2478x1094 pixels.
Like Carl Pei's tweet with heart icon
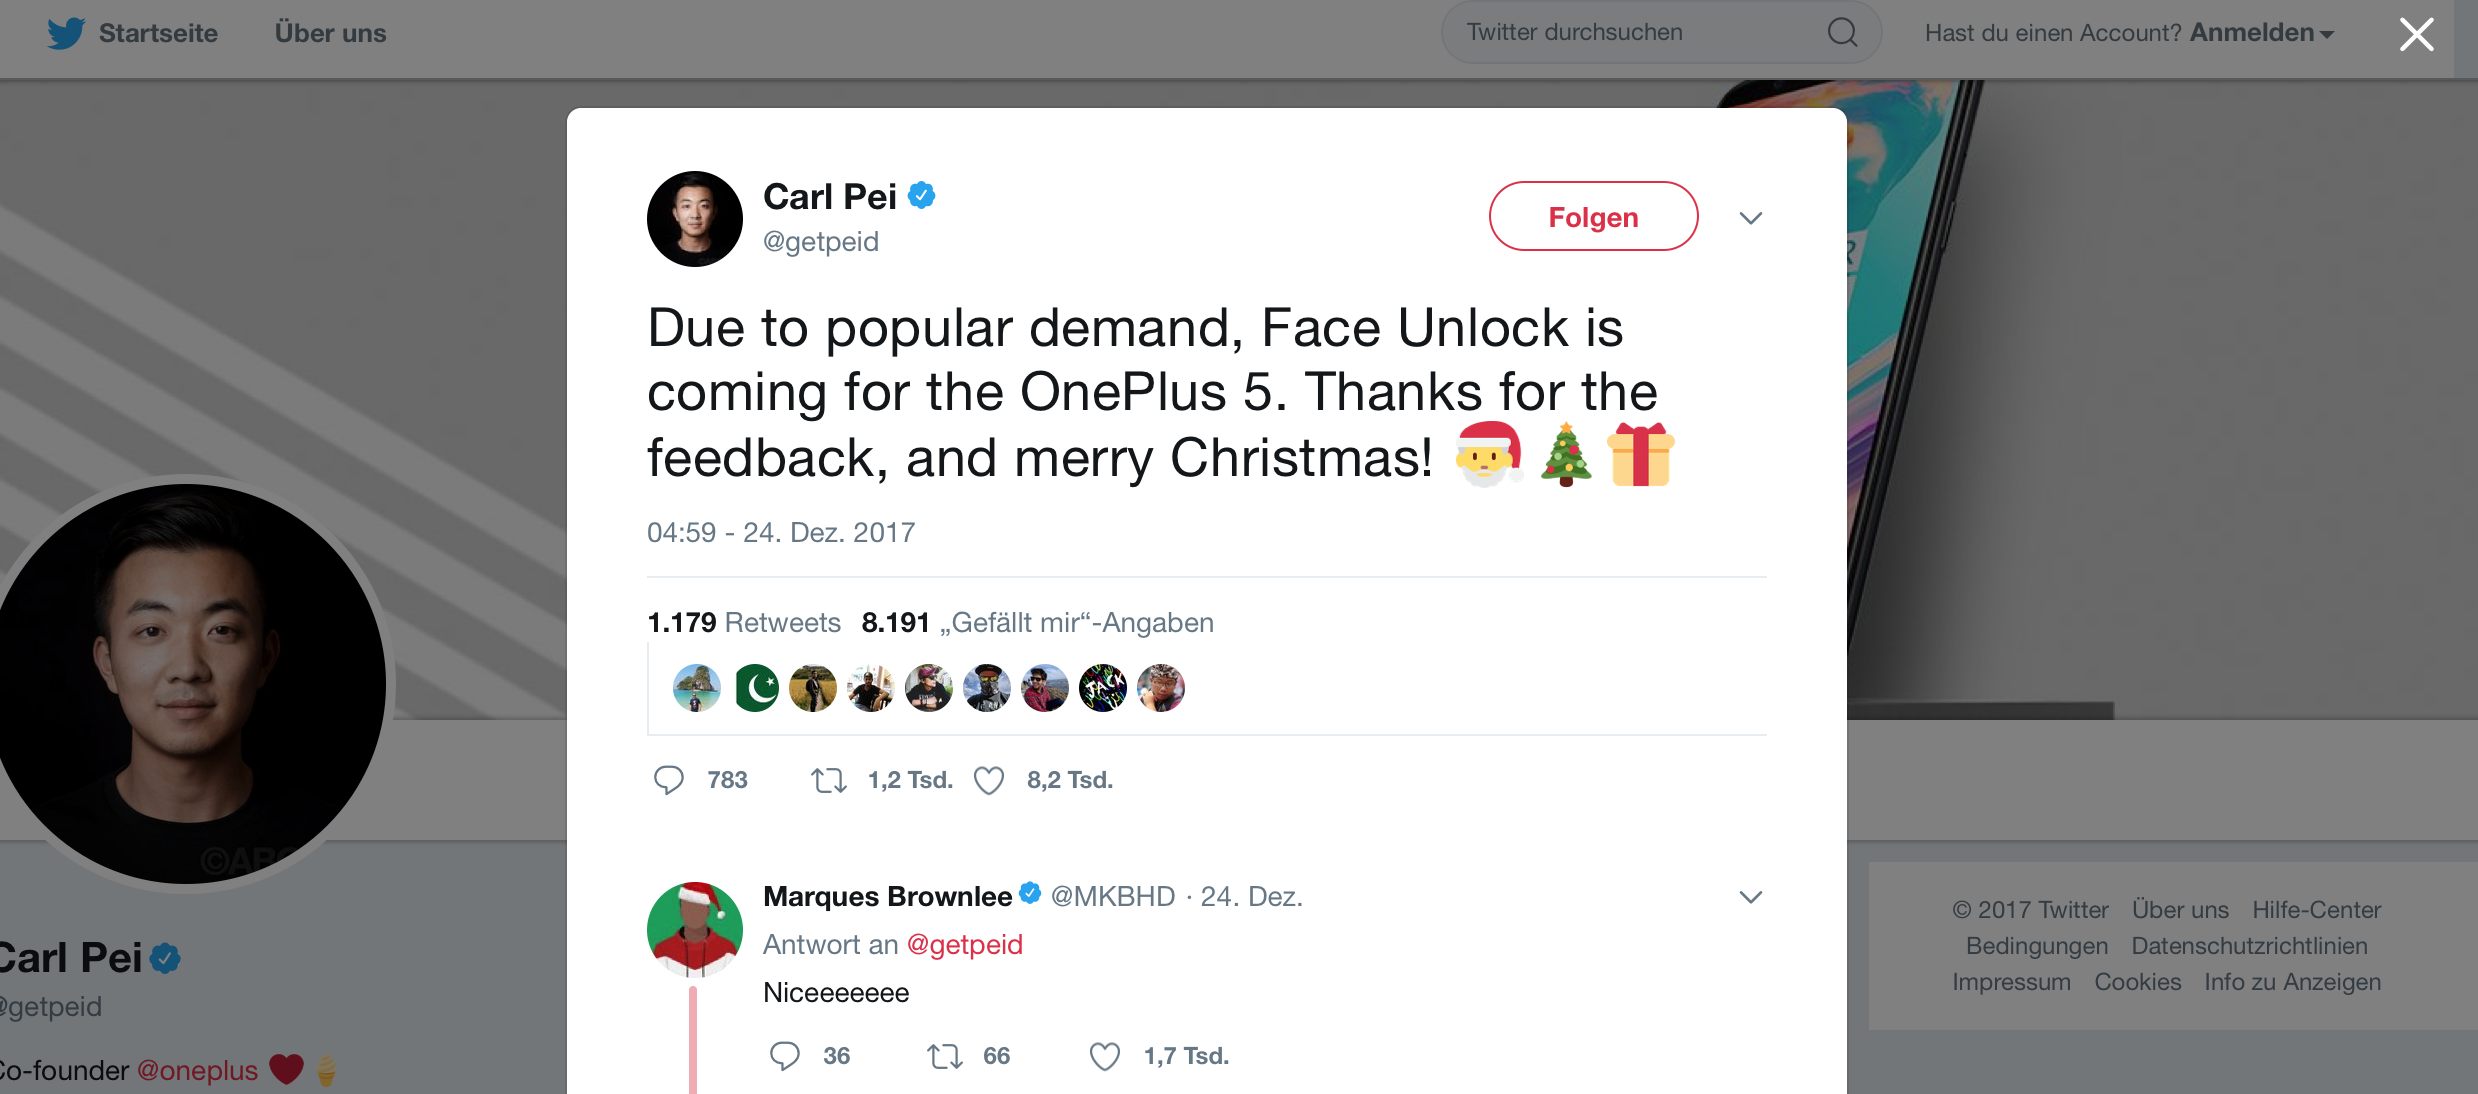pyautogui.click(x=989, y=780)
